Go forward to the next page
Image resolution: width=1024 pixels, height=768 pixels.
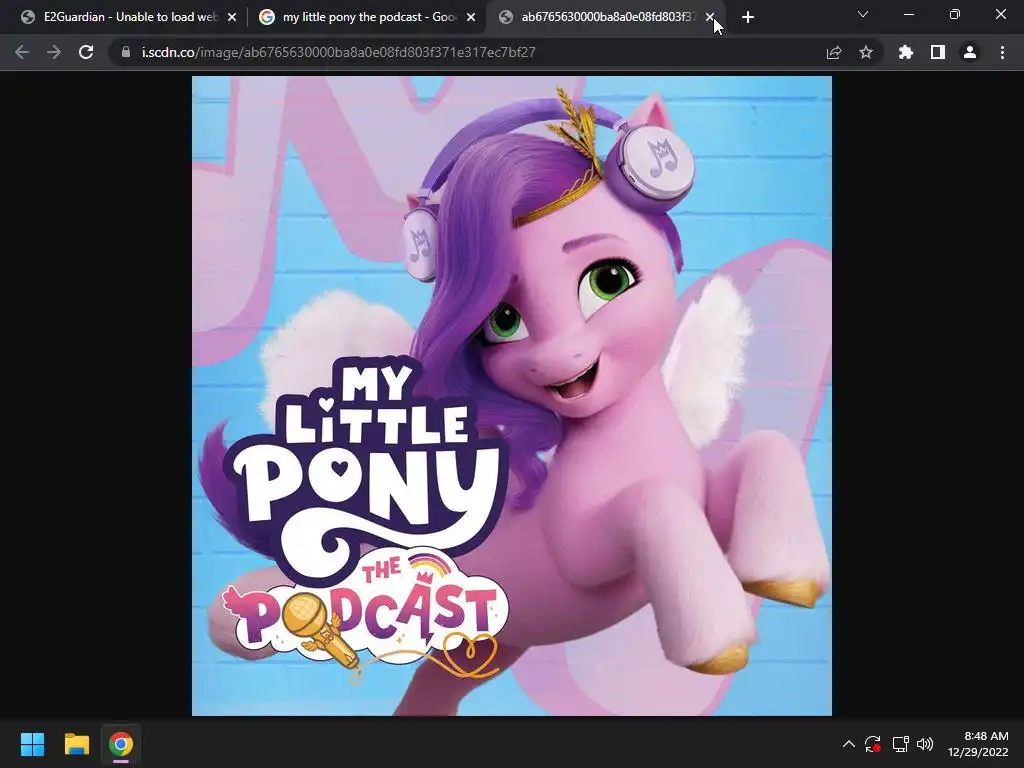pos(54,52)
